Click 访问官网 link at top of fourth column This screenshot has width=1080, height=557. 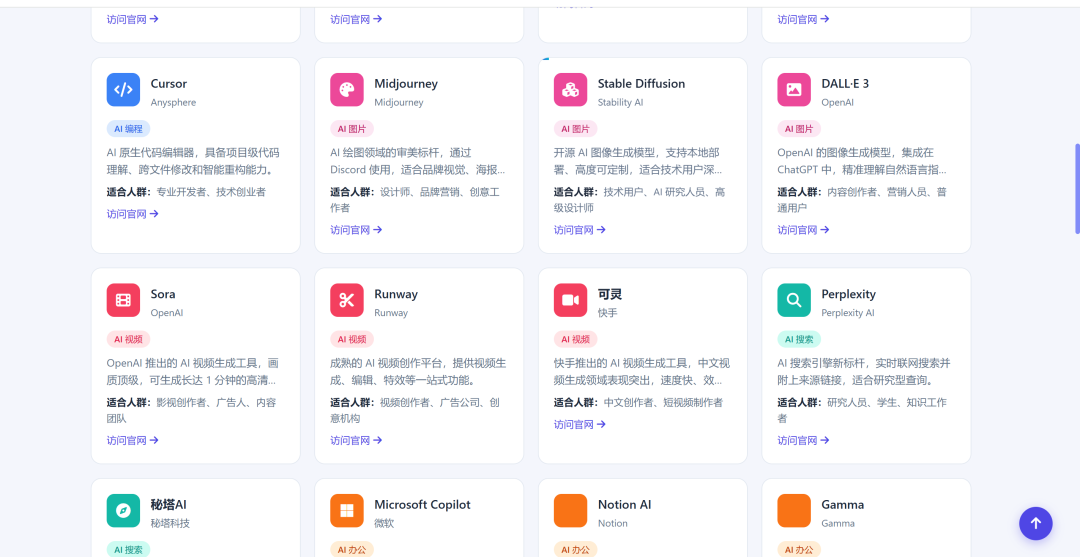[804, 19]
